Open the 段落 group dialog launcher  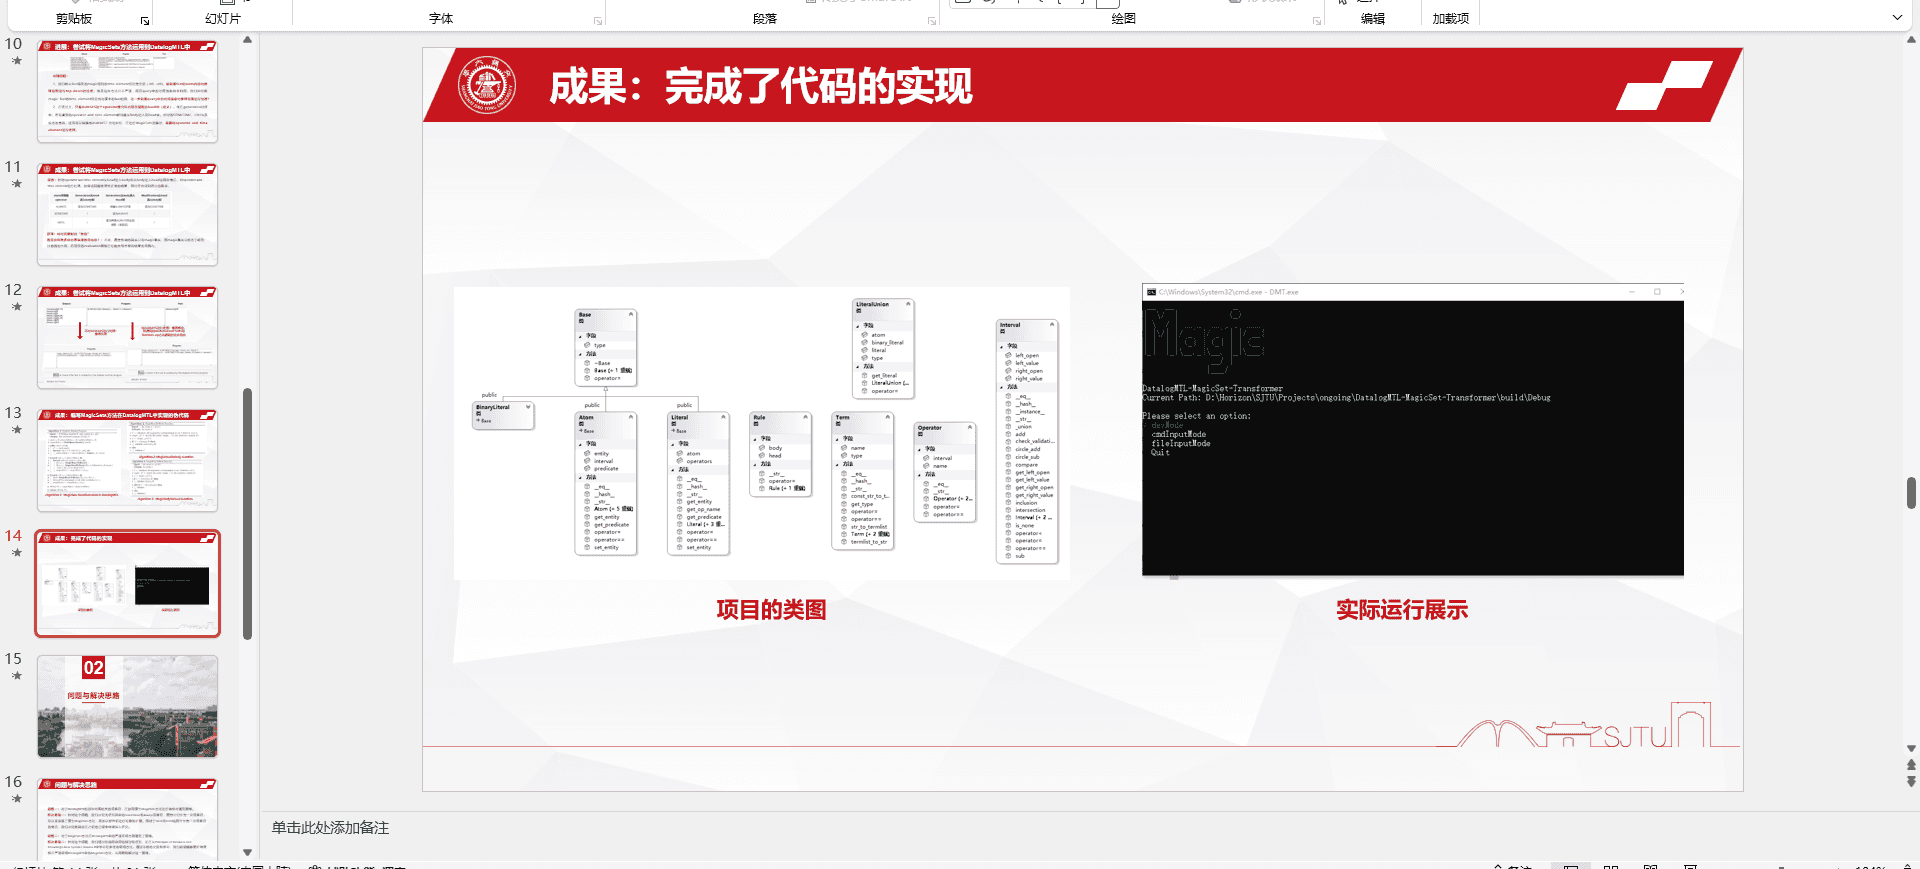932,21
